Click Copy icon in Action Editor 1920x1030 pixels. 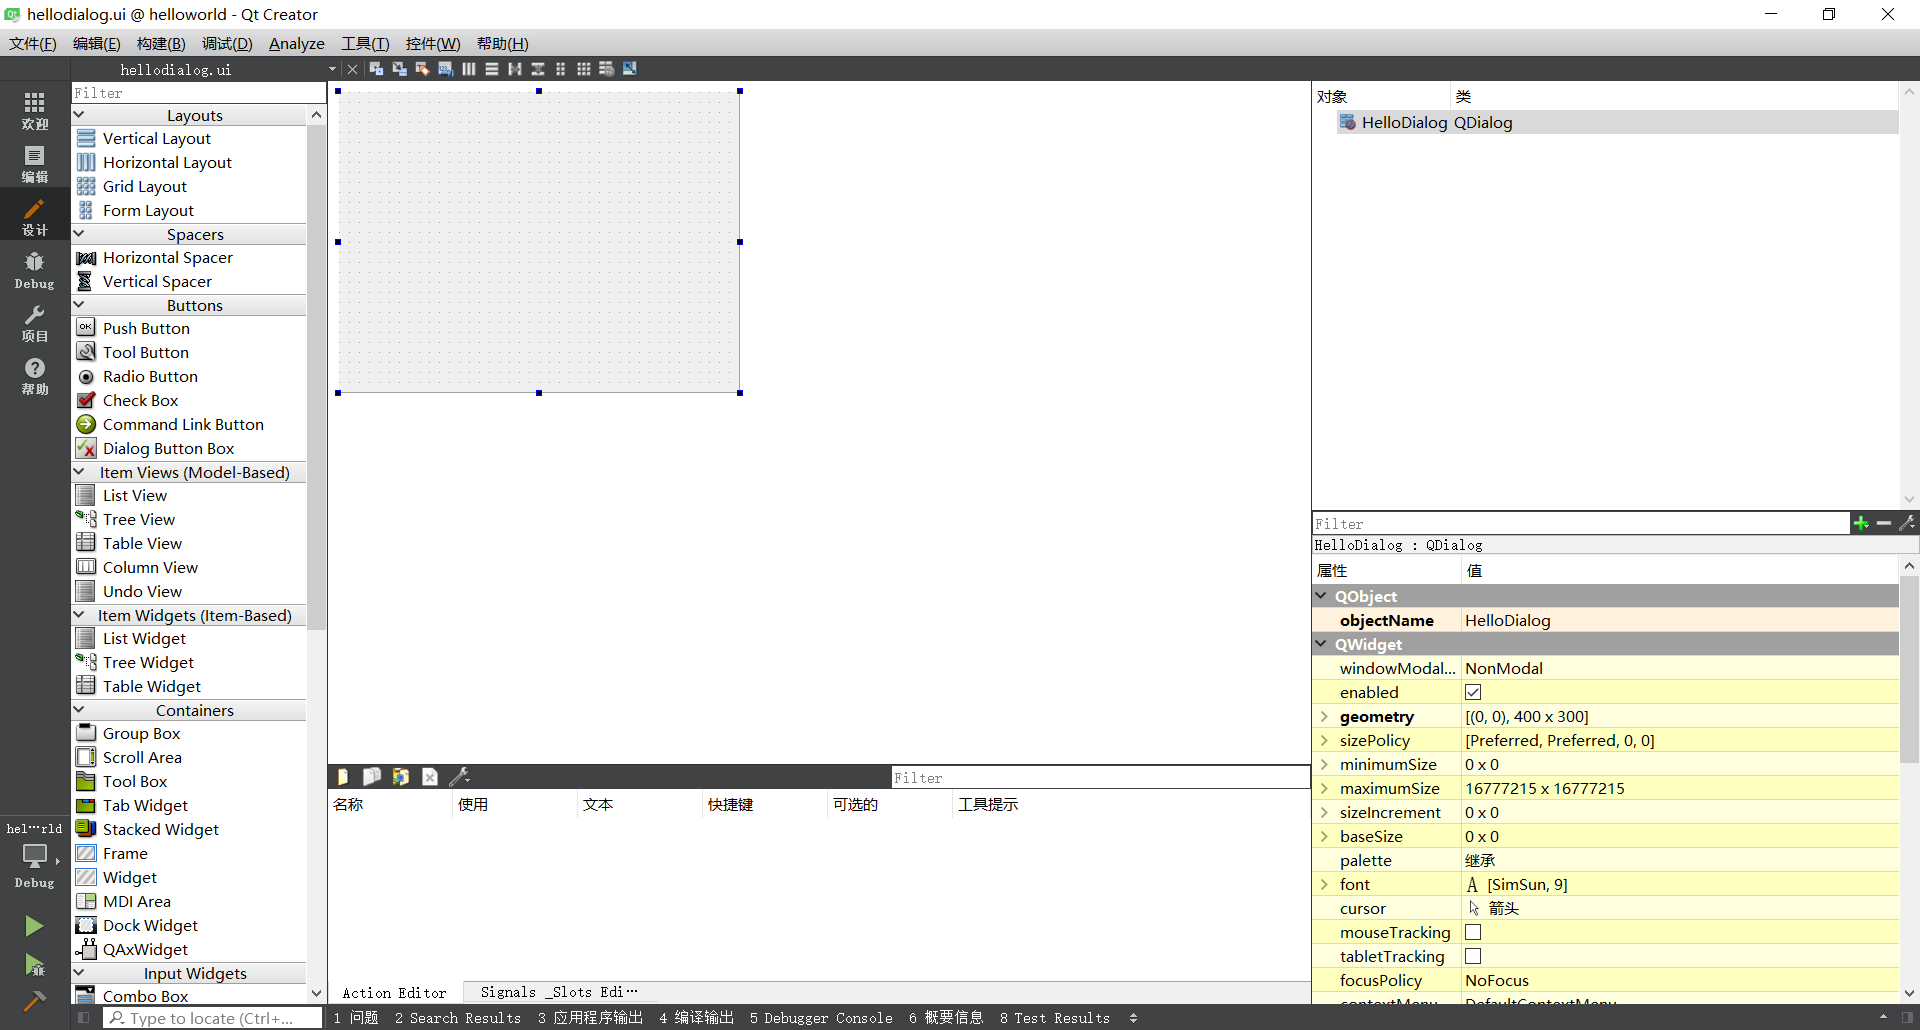point(372,777)
